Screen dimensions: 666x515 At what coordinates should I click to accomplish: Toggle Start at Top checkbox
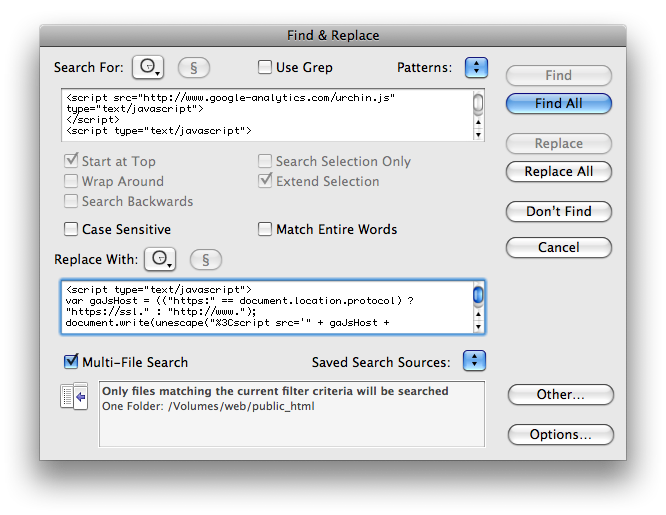click(x=71, y=161)
